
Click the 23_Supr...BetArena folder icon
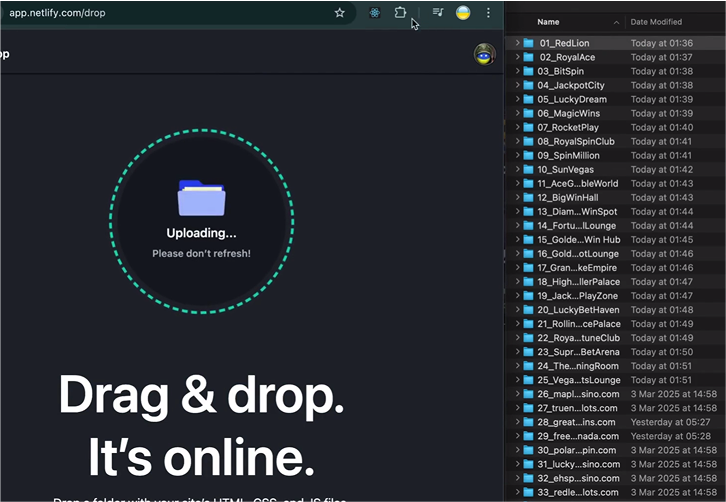click(528, 352)
